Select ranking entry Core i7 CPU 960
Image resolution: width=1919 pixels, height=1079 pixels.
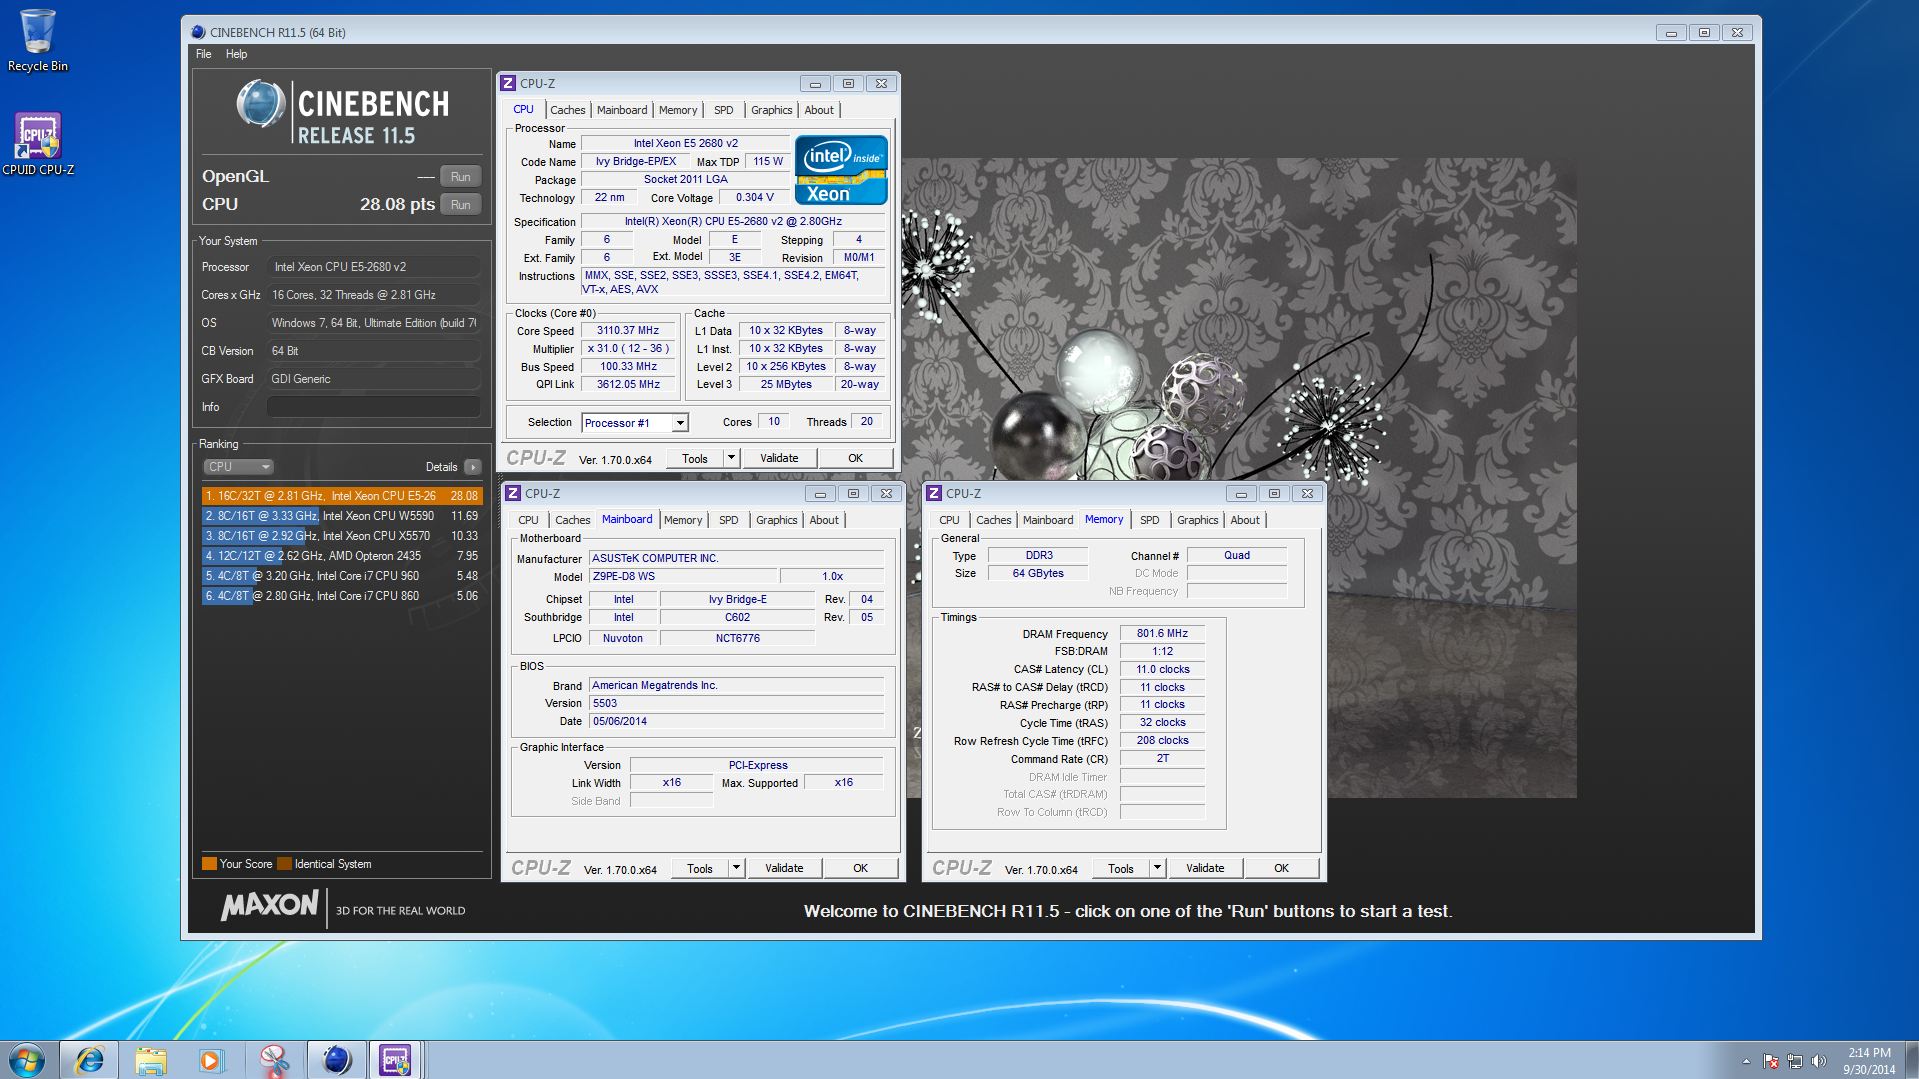pyautogui.click(x=341, y=576)
